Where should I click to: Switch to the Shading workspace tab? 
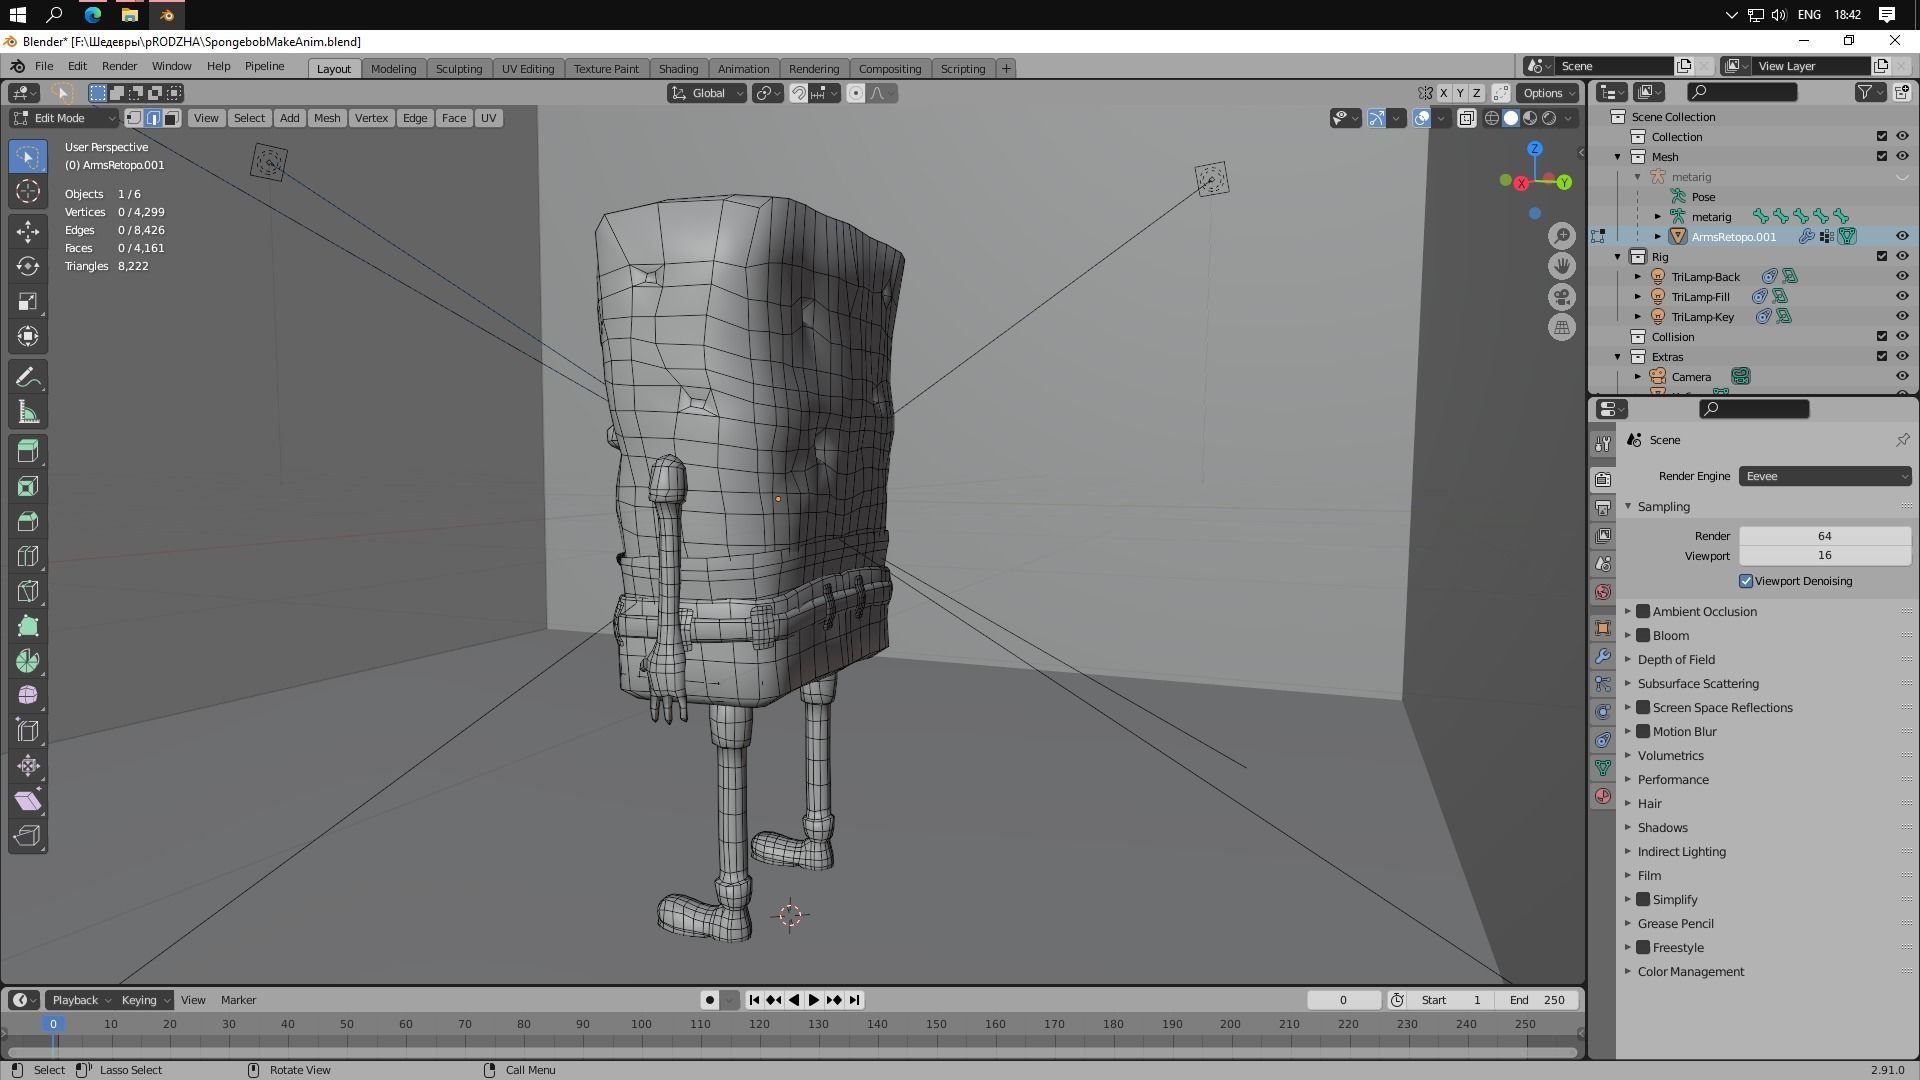pos(678,69)
